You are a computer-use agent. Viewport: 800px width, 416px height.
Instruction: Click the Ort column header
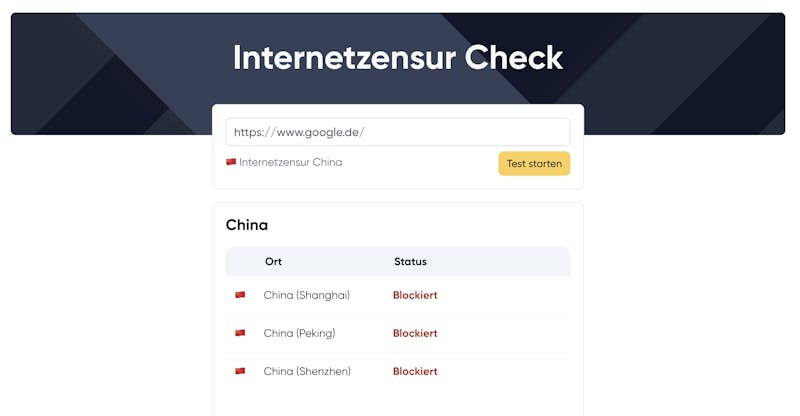coord(273,261)
